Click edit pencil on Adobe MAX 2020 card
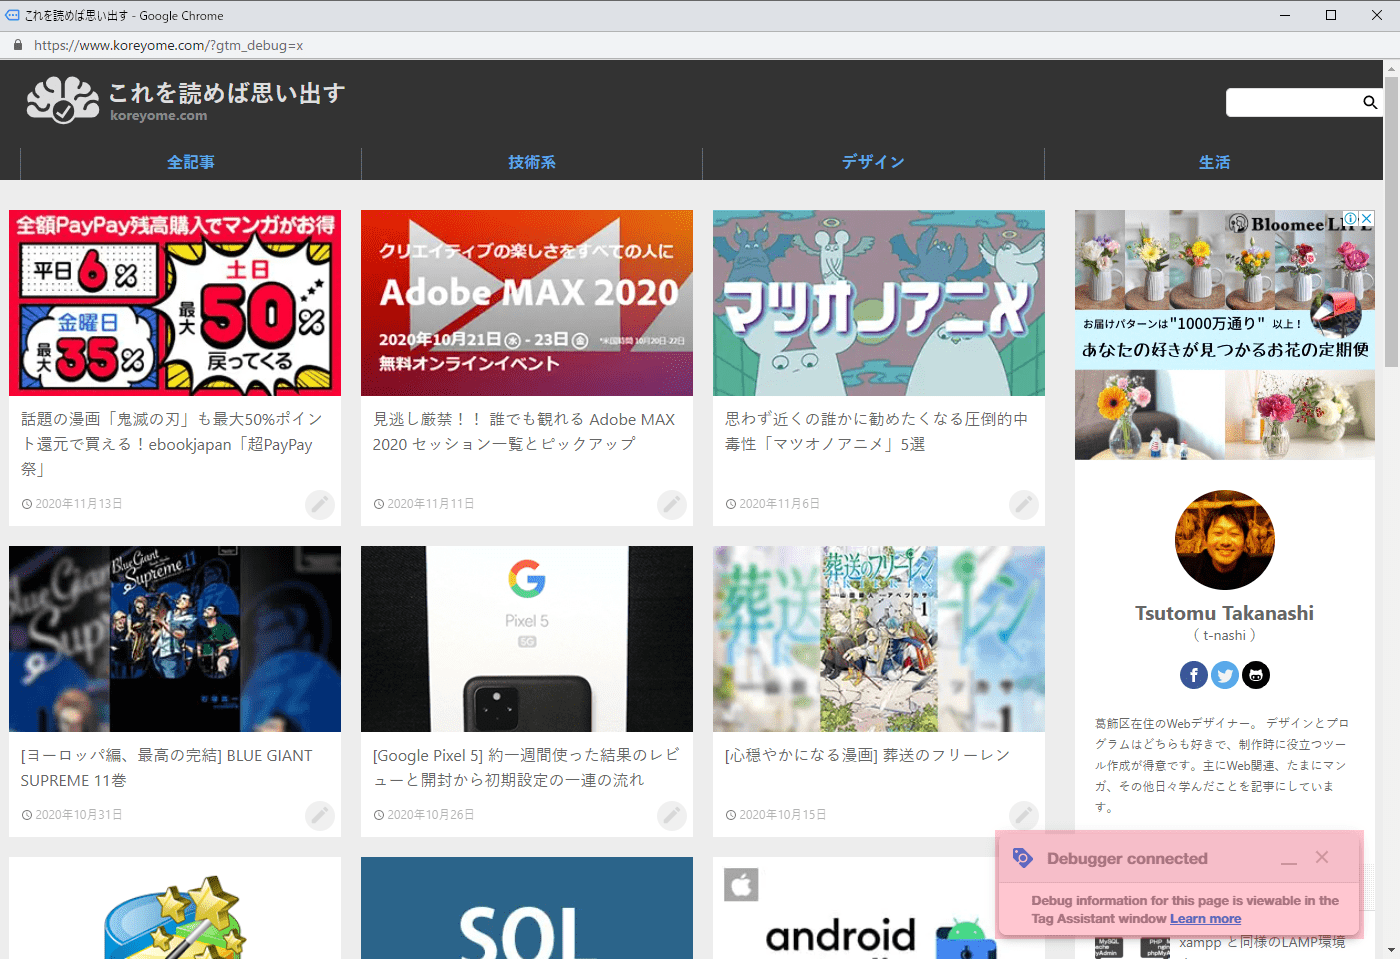Screen dimensions: 1400x959 (672, 505)
